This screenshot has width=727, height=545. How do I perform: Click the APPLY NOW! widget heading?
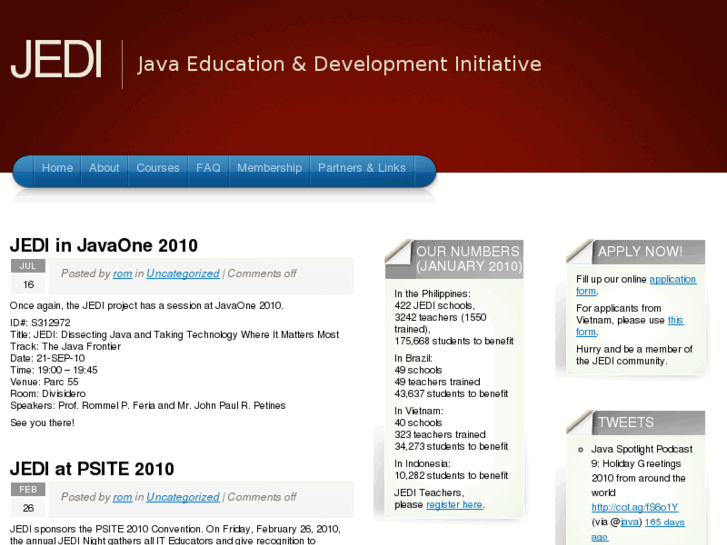pyautogui.click(x=640, y=251)
